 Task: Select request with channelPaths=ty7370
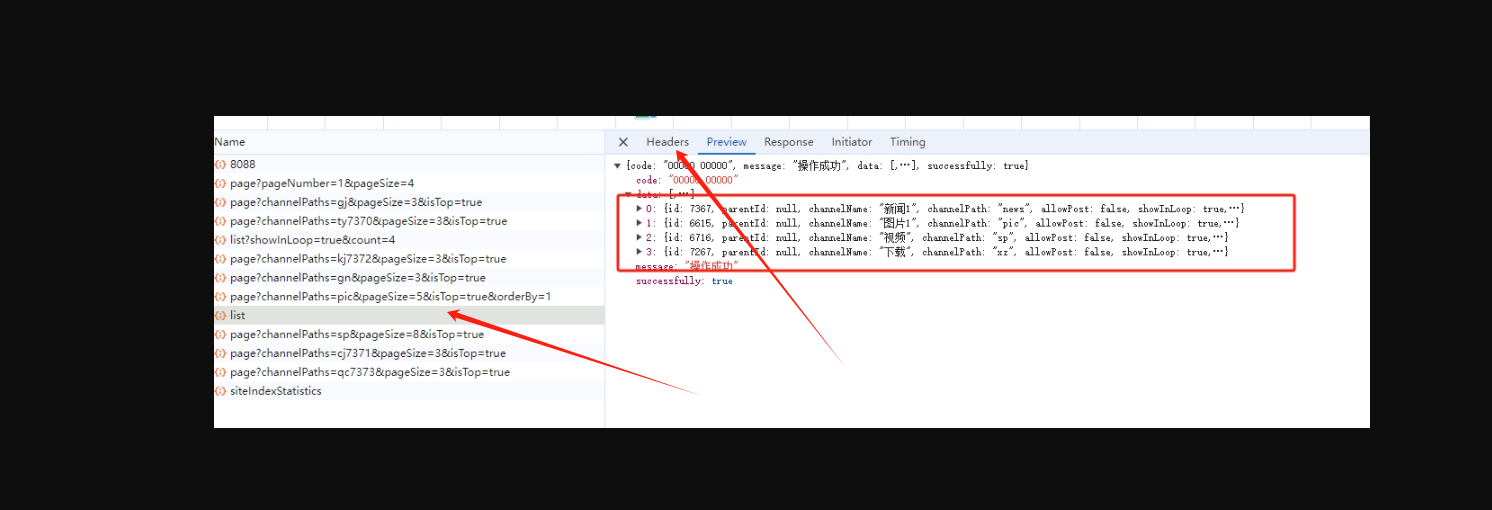(409, 221)
